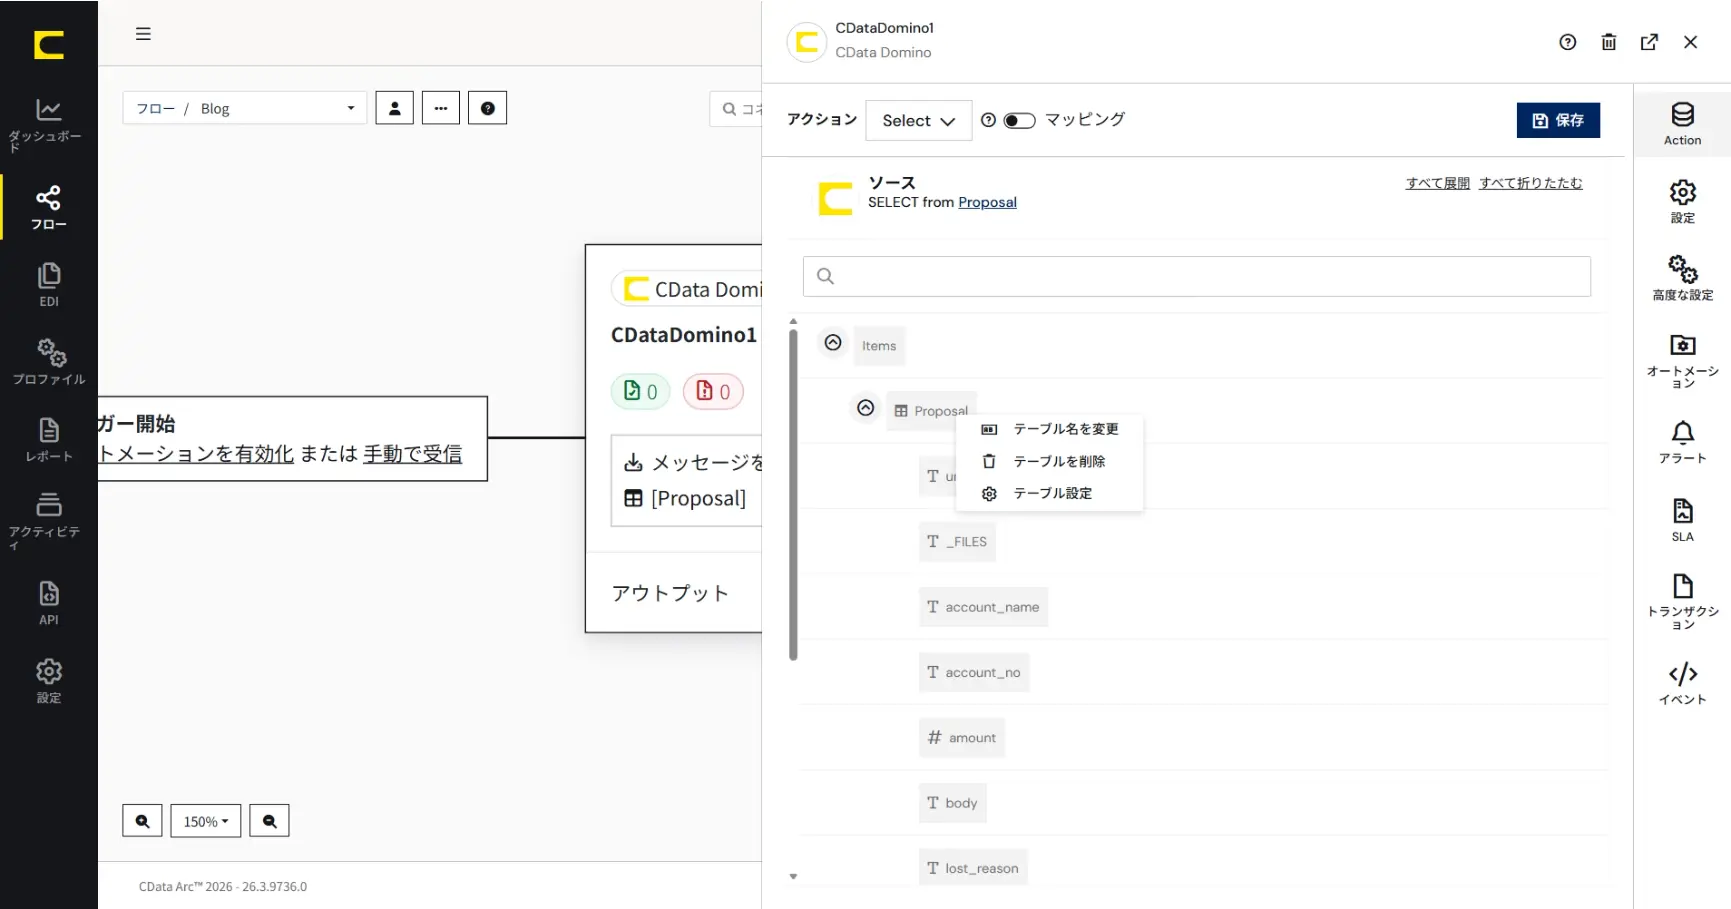Click the 保存 save button
Screen dimensions: 1731x909
pyautogui.click(x=1558, y=120)
